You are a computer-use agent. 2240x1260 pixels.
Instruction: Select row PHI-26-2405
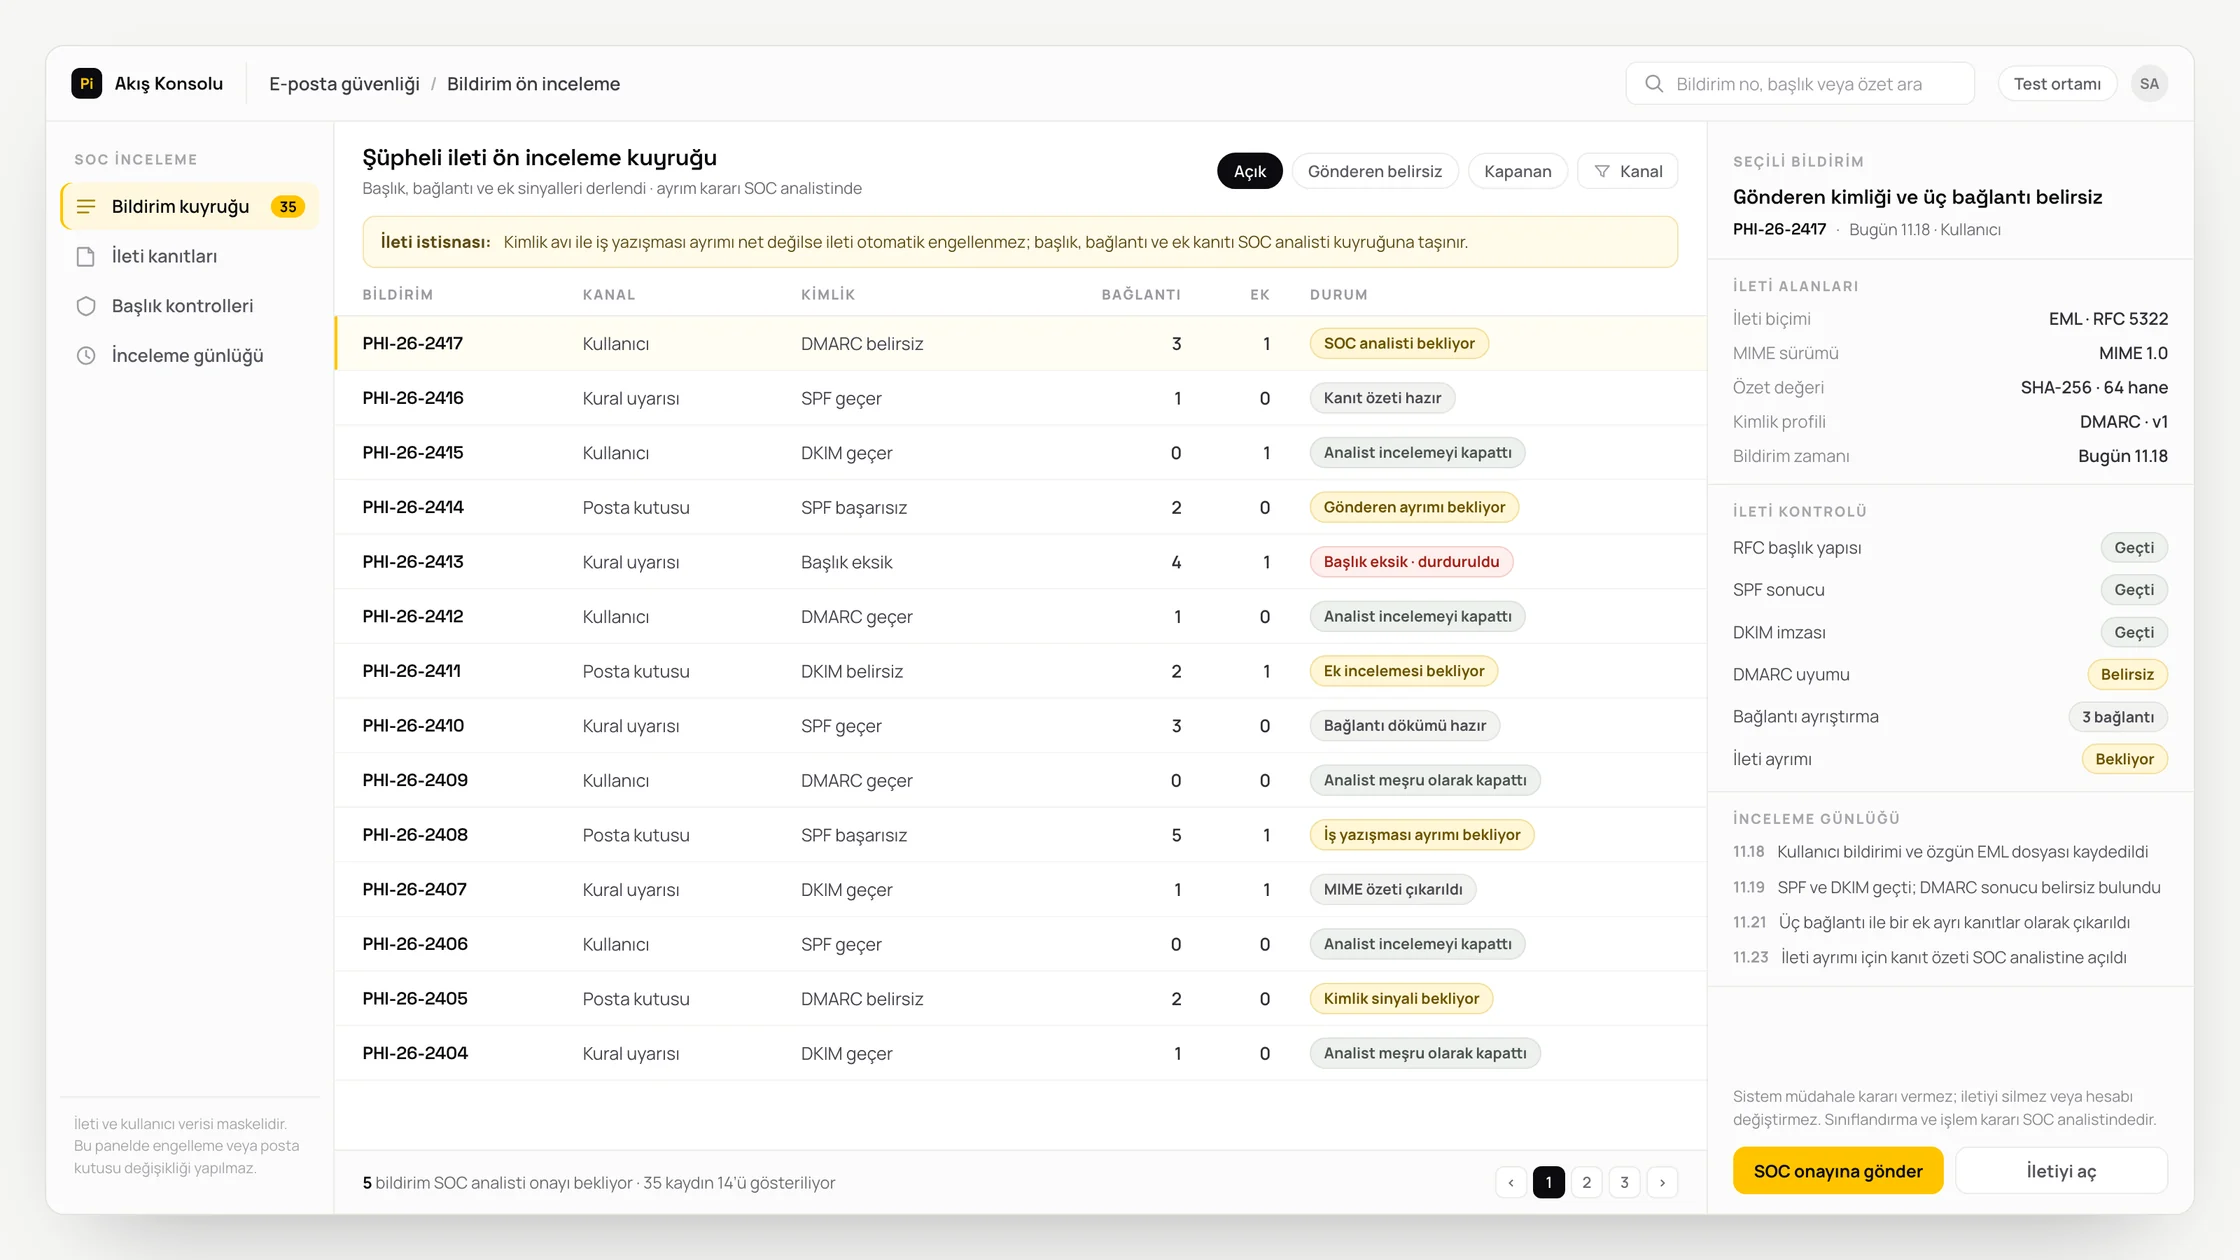point(1021,999)
